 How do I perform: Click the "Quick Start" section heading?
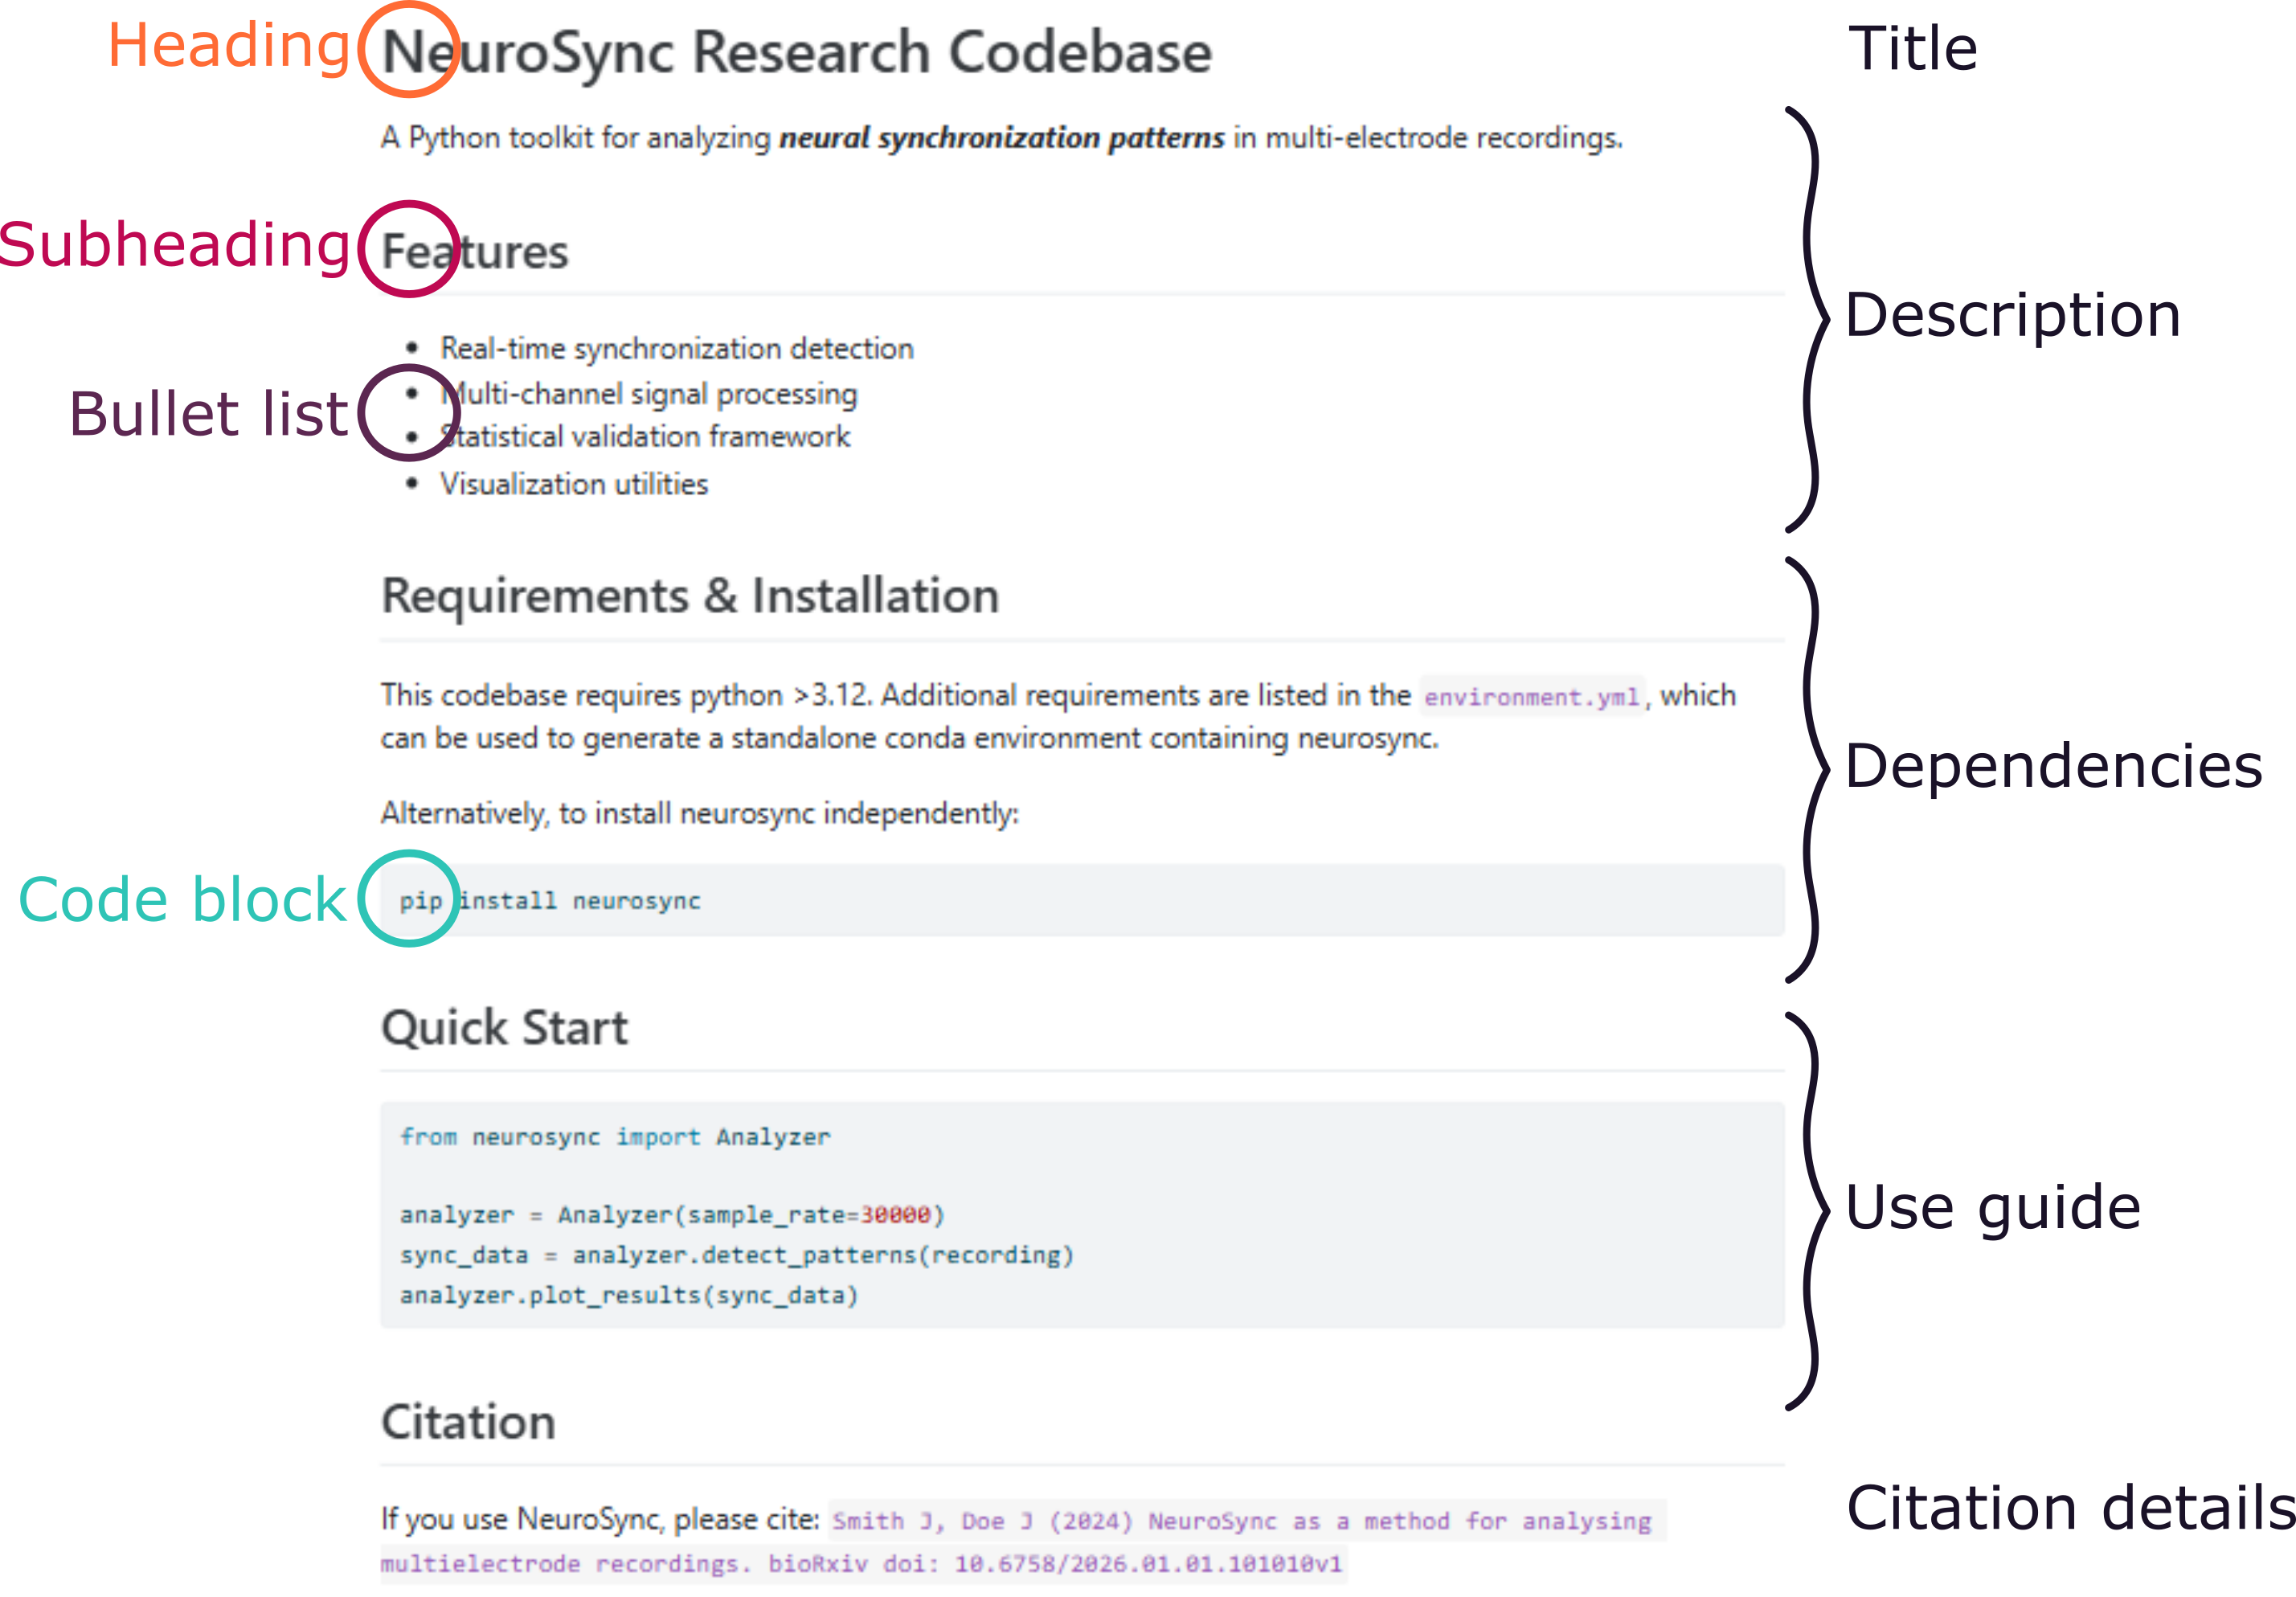tap(504, 1028)
